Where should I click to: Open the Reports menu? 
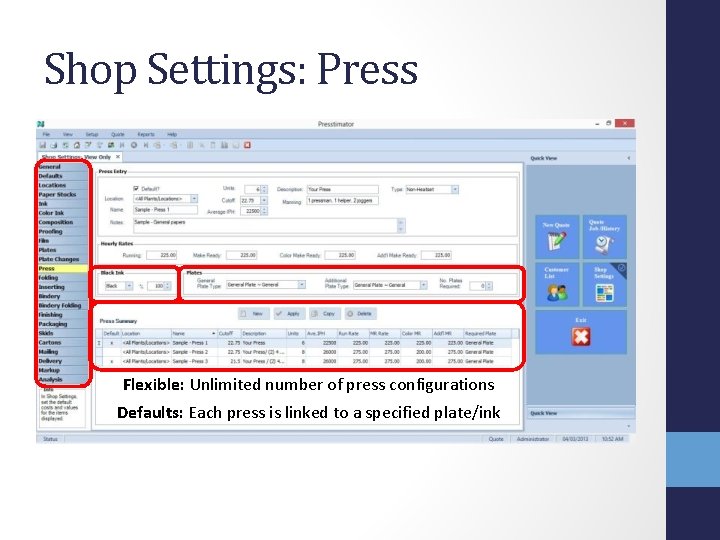pyautogui.click(x=146, y=135)
